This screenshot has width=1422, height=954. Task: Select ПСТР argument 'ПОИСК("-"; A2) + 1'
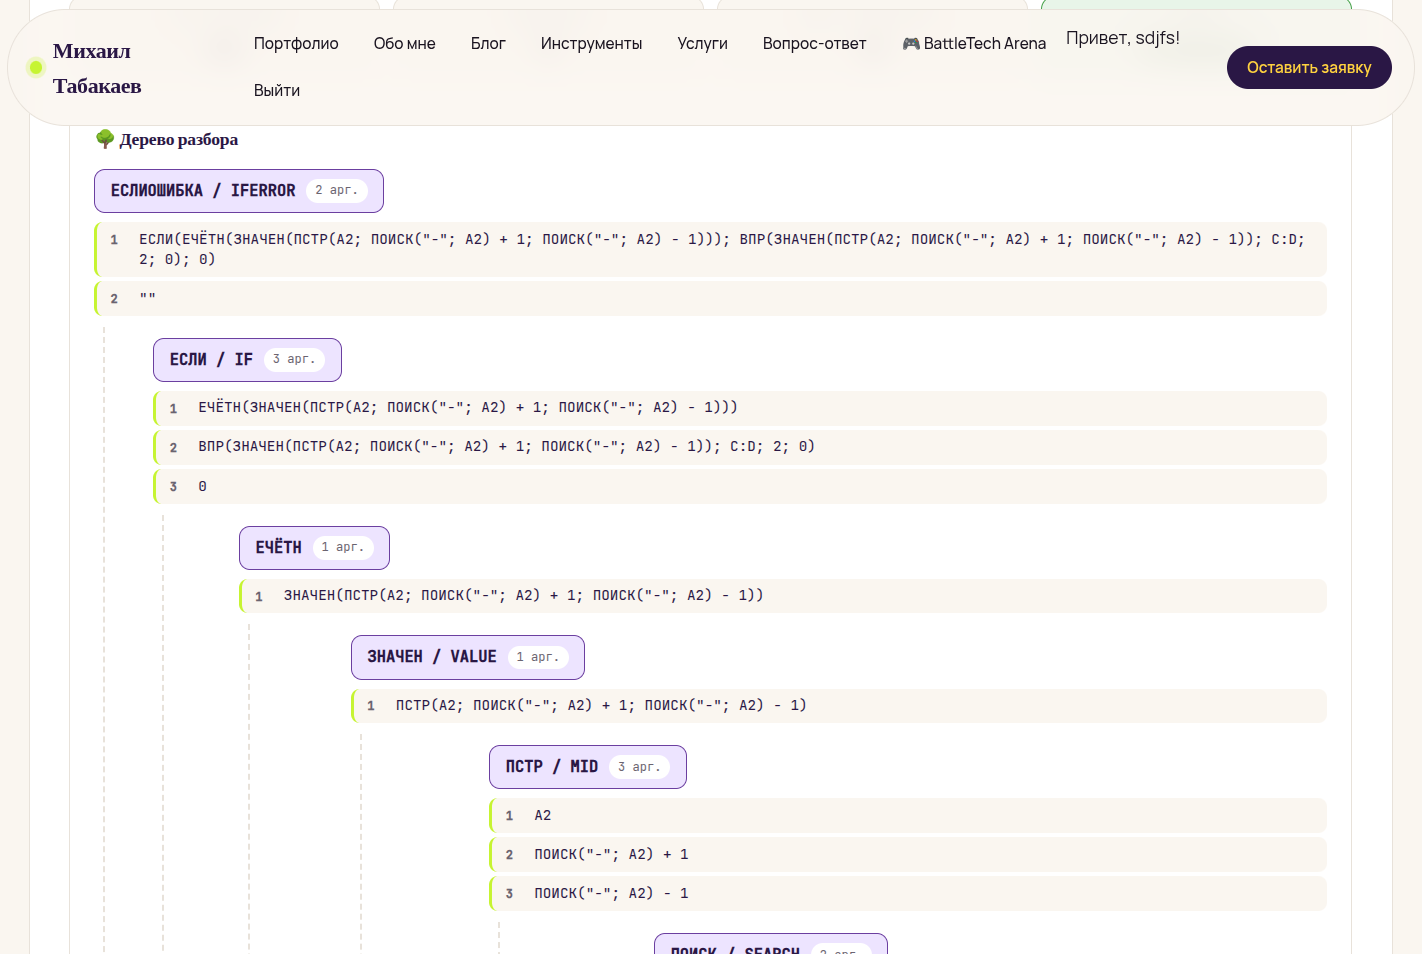tap(908, 854)
